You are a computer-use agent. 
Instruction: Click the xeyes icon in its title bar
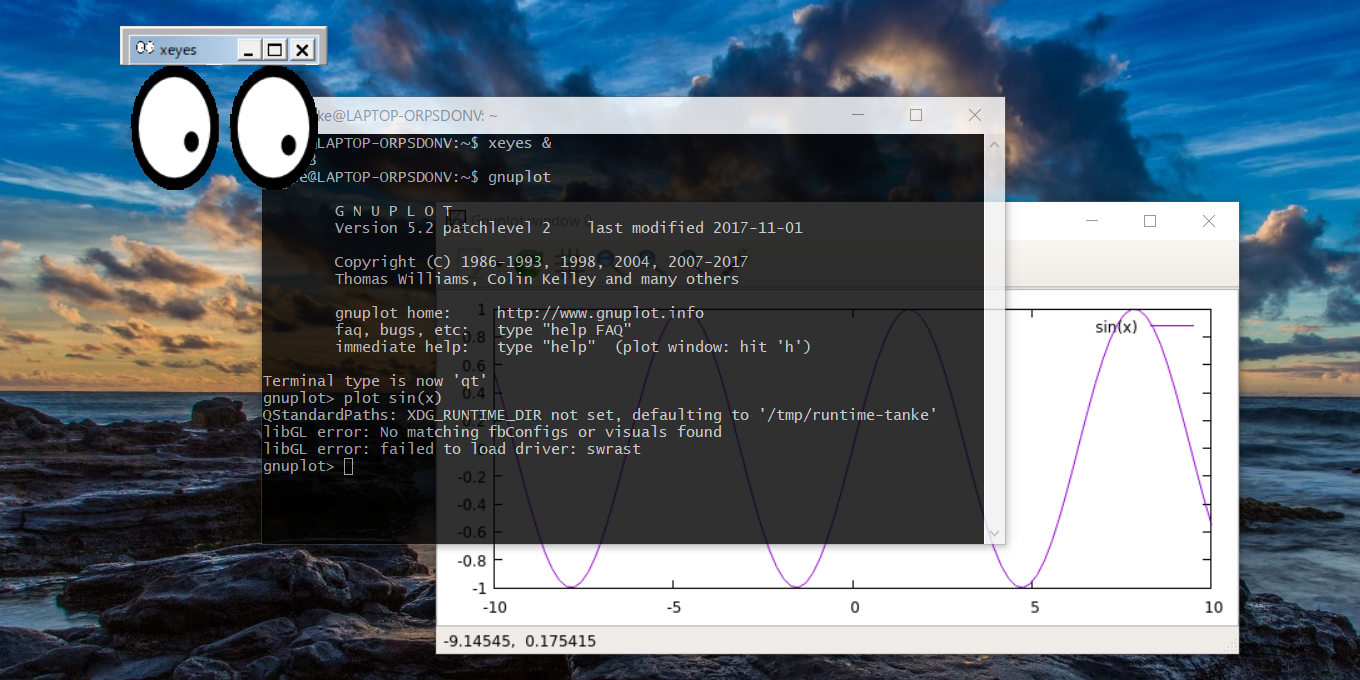[x=145, y=48]
